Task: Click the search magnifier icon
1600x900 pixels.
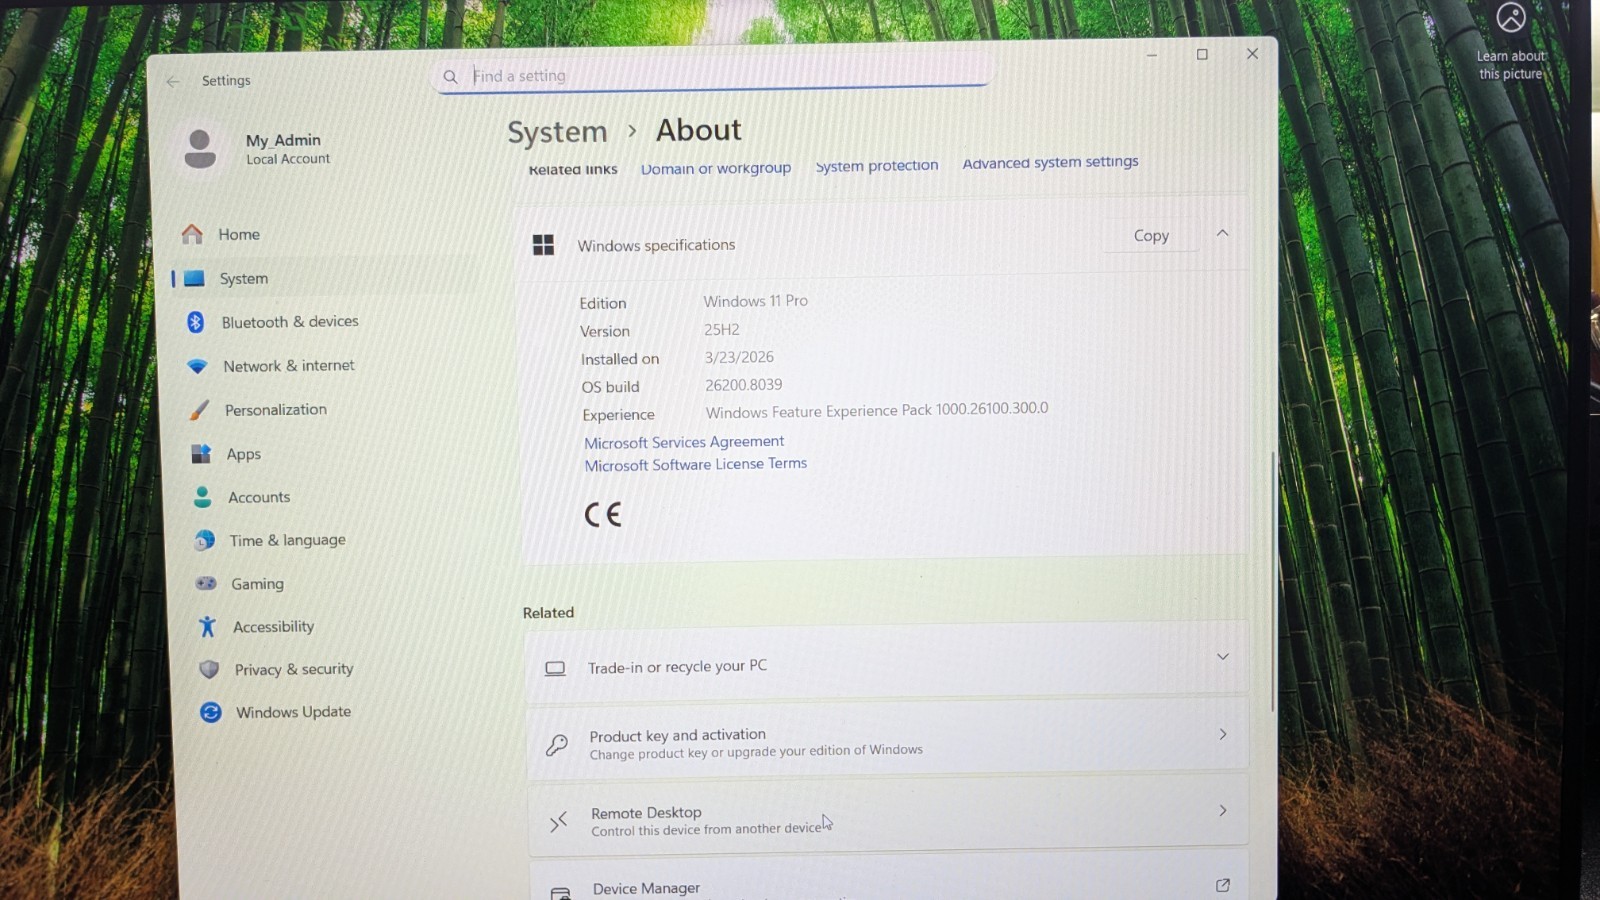Action: (x=451, y=77)
